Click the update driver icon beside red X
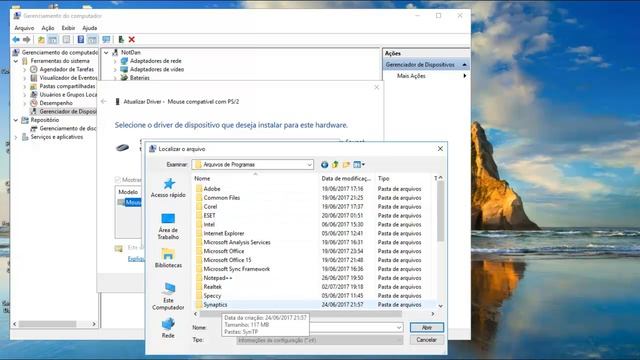640x360 pixels. click(x=121, y=40)
